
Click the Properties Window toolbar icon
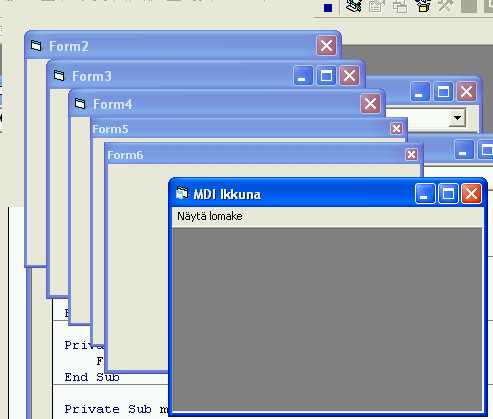pos(377,6)
